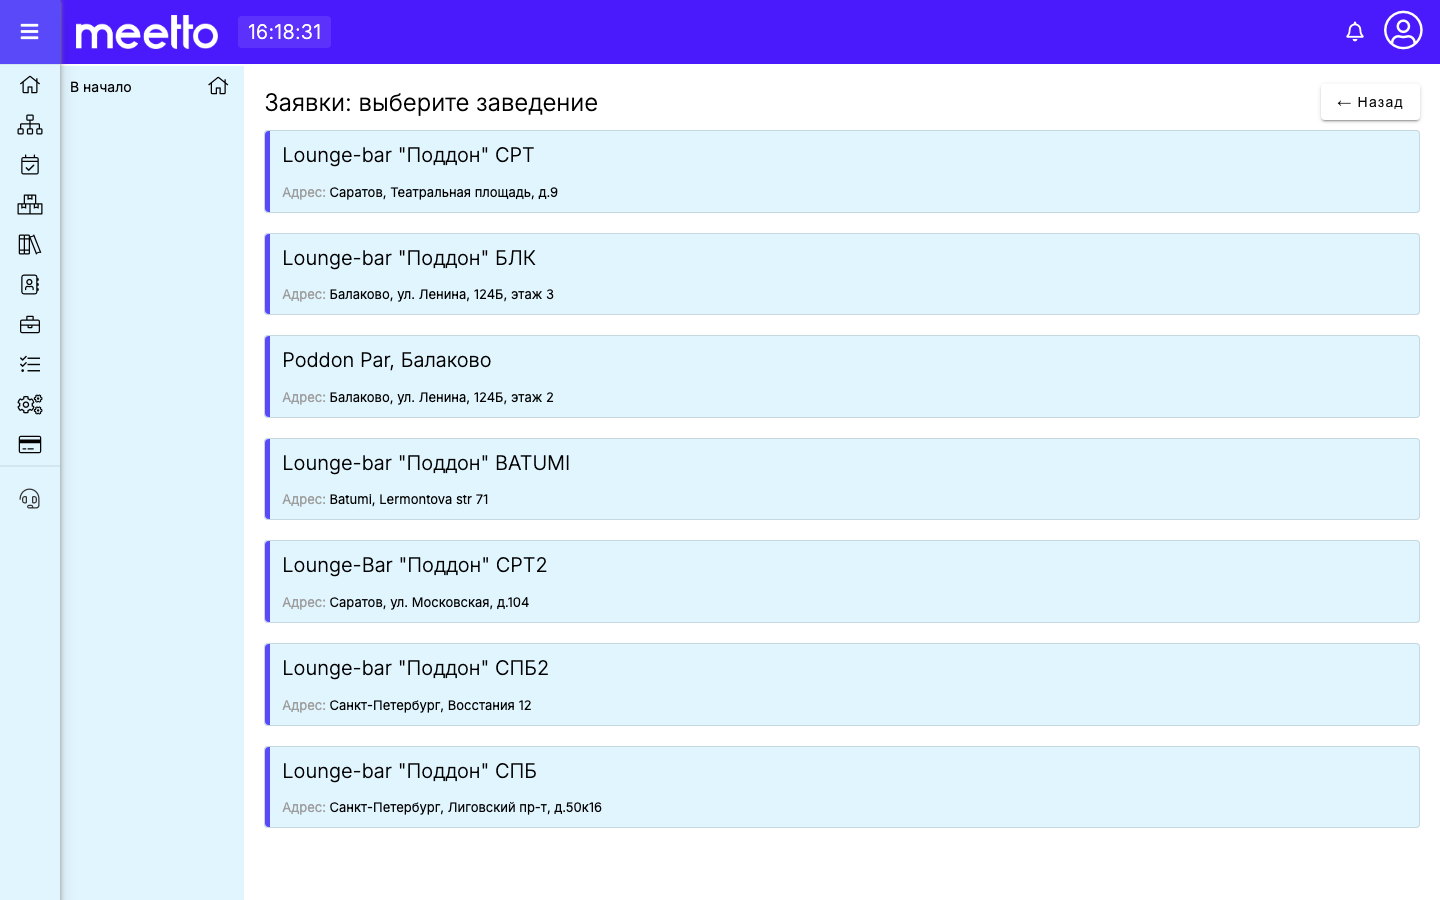Select Poddon Par, Балаково venue
Screen dimensions: 1440x900
coord(842,376)
